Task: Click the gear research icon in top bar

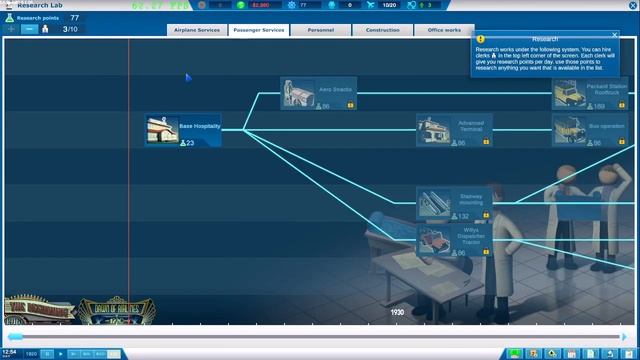Action: click(291, 5)
